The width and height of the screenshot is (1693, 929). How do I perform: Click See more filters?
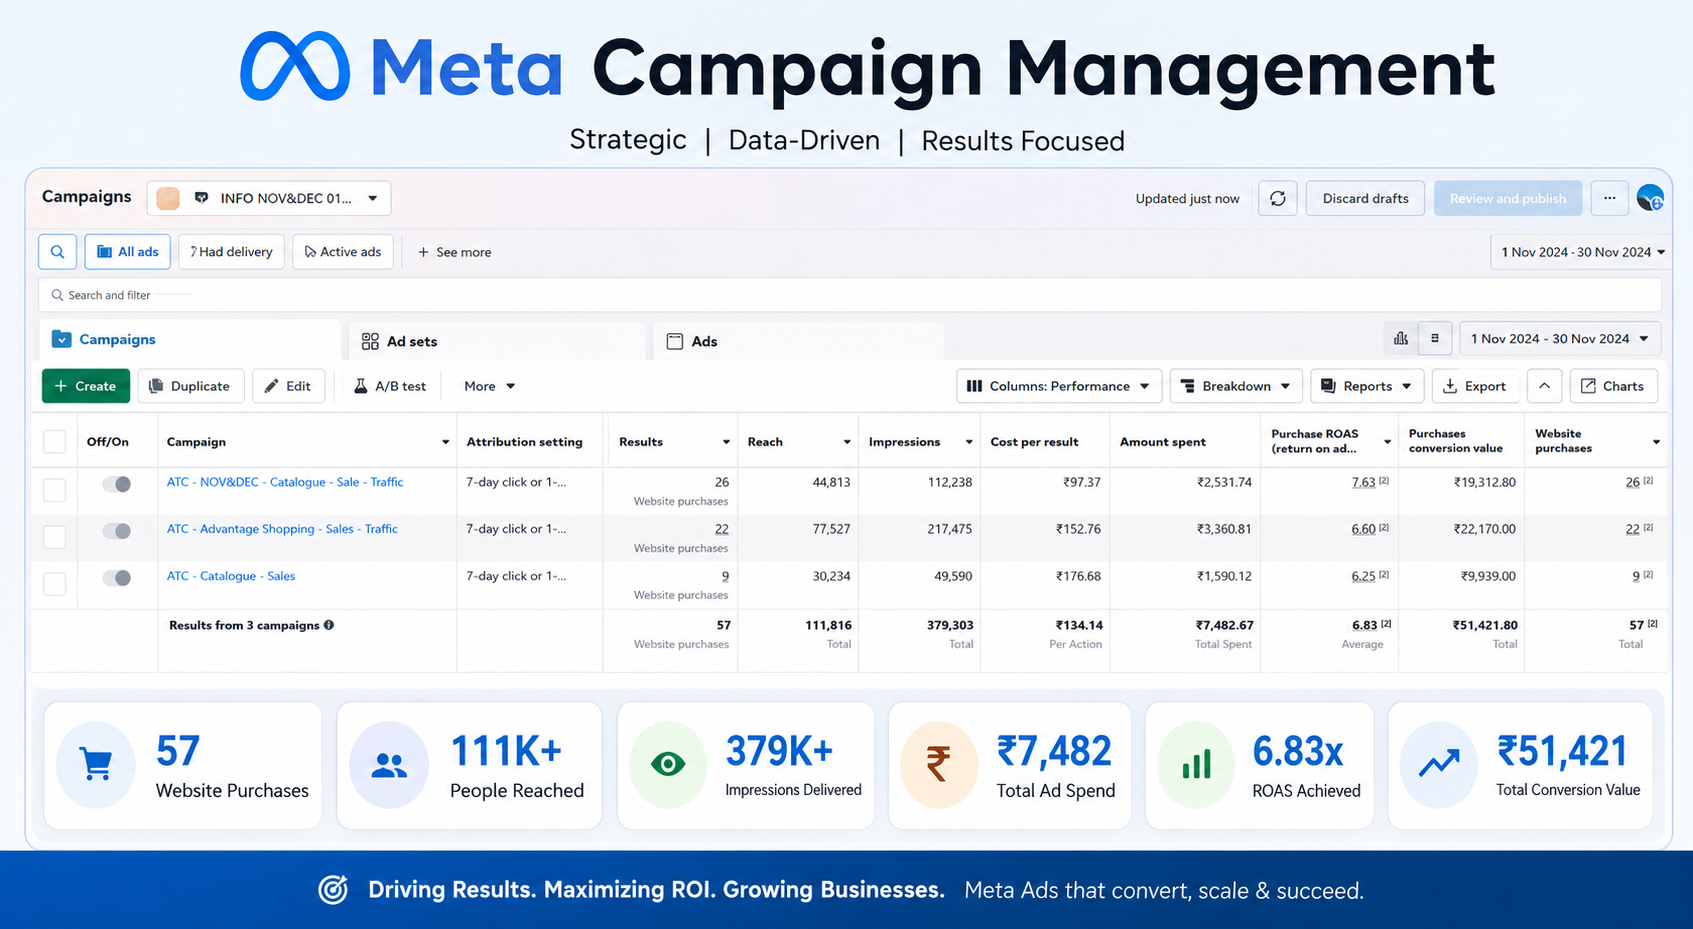455,252
